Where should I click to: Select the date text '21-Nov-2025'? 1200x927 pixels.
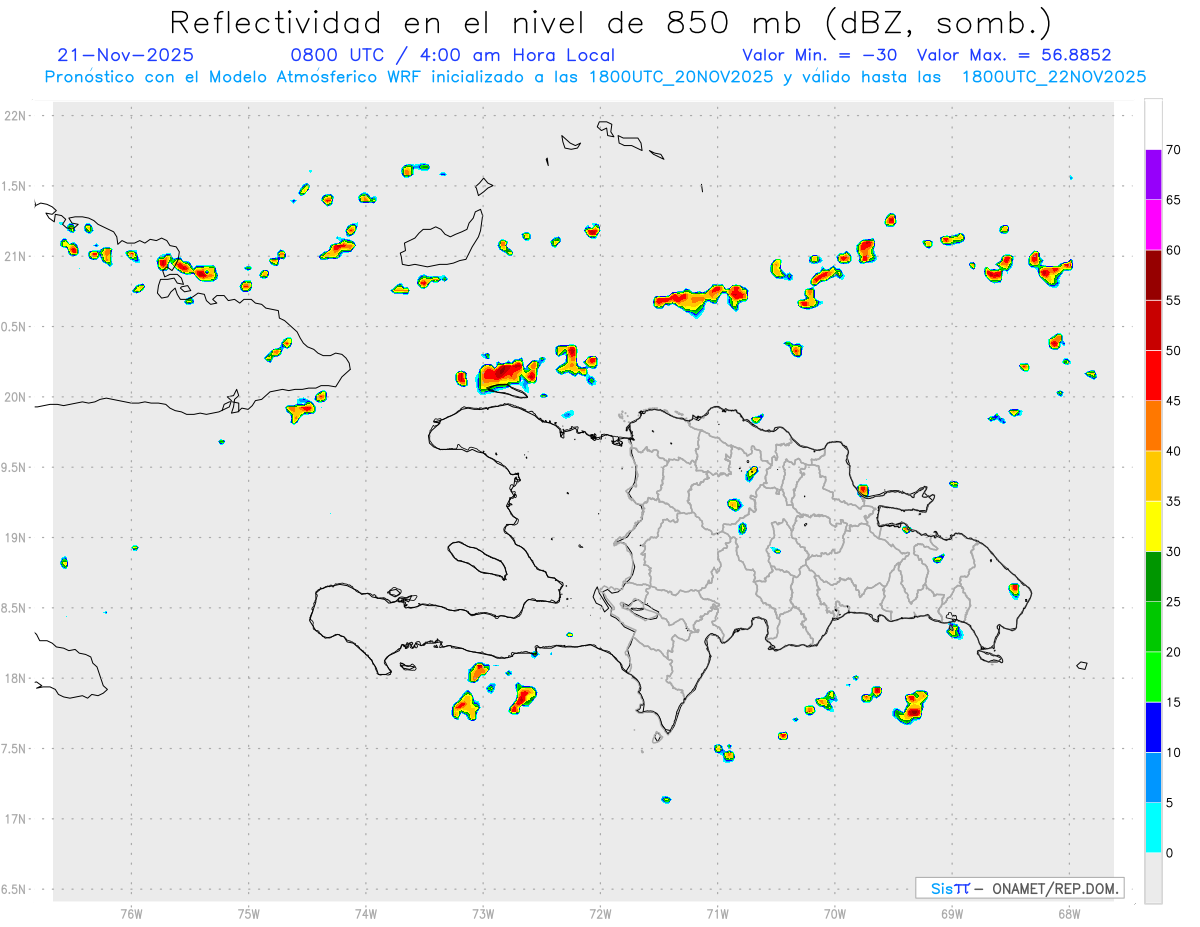(126, 55)
